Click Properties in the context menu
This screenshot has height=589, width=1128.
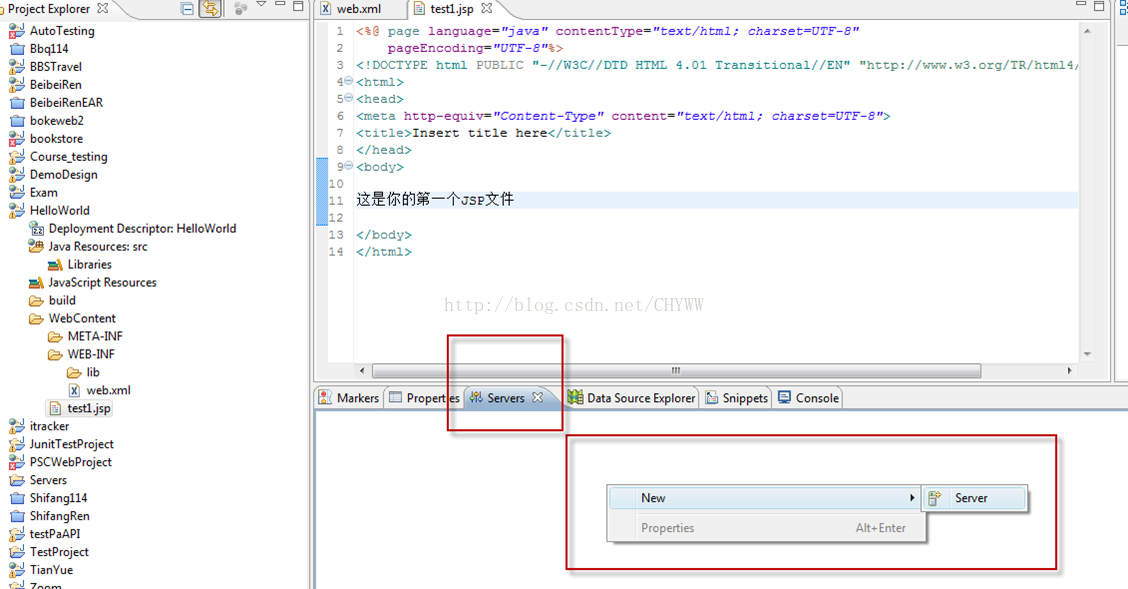click(x=765, y=528)
